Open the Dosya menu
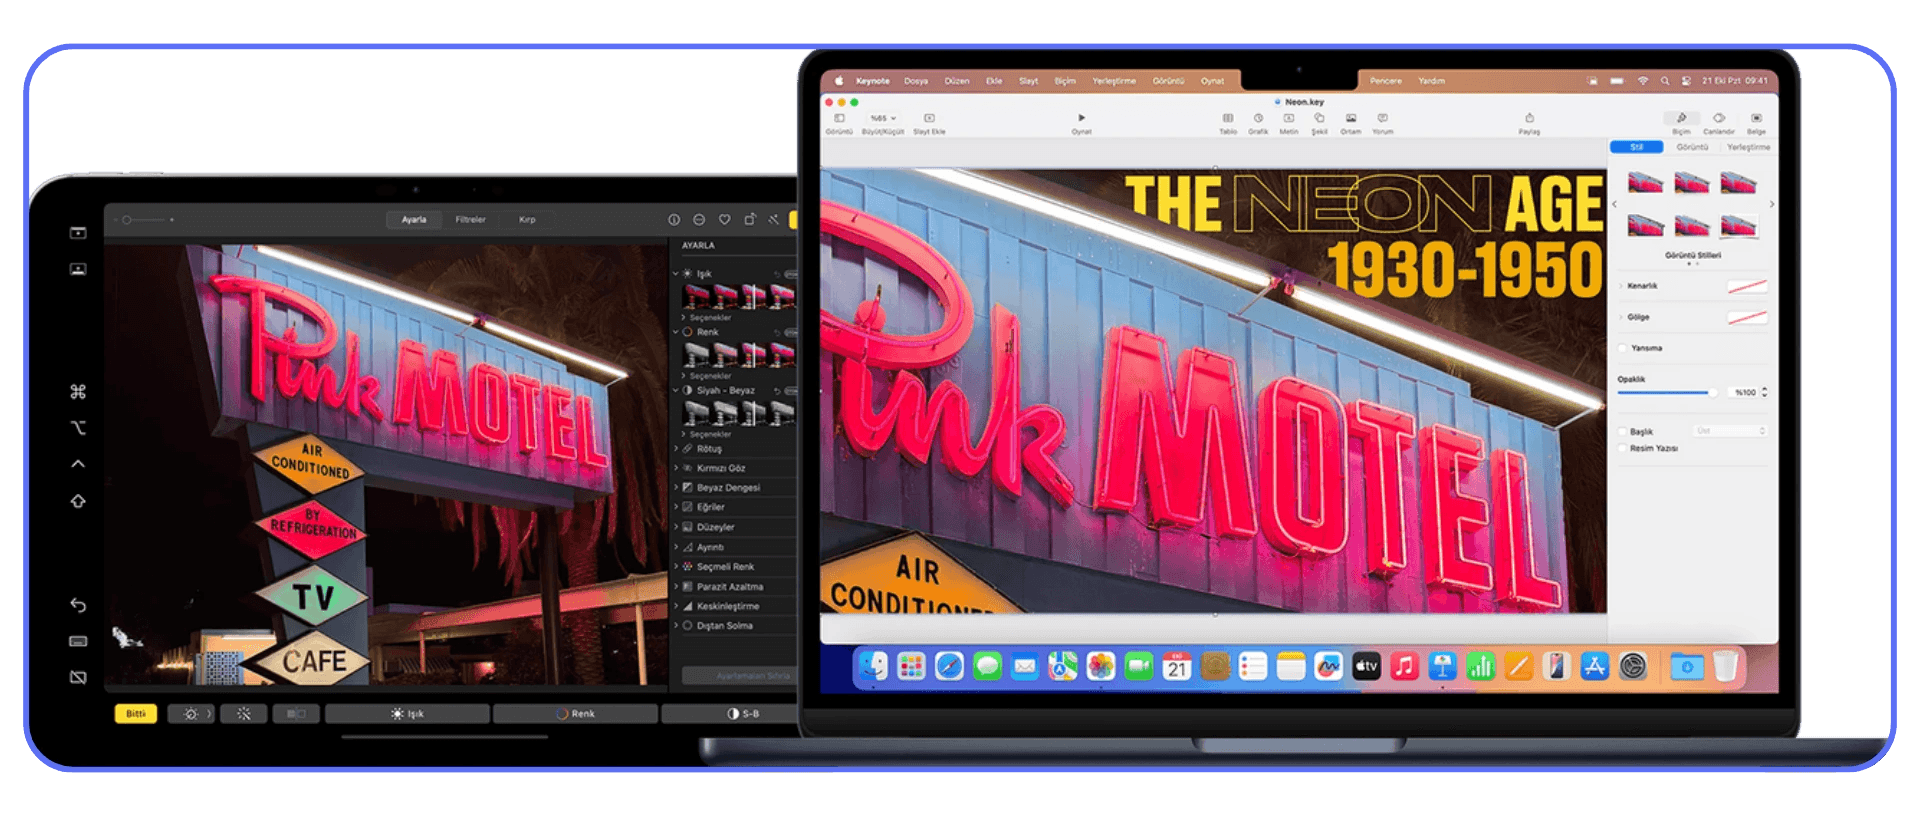 (x=916, y=81)
